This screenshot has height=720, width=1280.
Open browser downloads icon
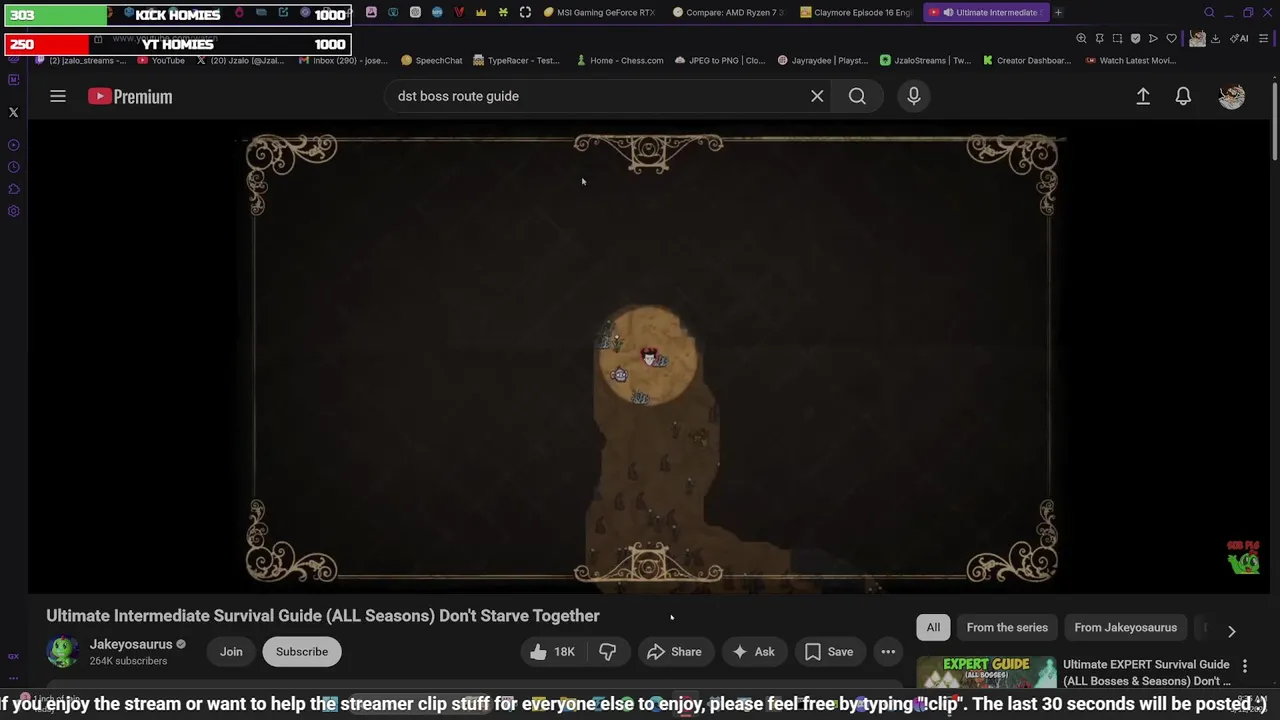(1215, 38)
